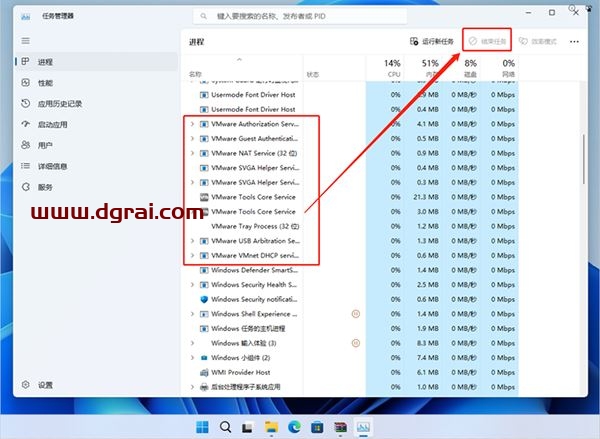This screenshot has width=600, height=439.
Task: Click 21.3 MB memory value
Action: pos(426,197)
